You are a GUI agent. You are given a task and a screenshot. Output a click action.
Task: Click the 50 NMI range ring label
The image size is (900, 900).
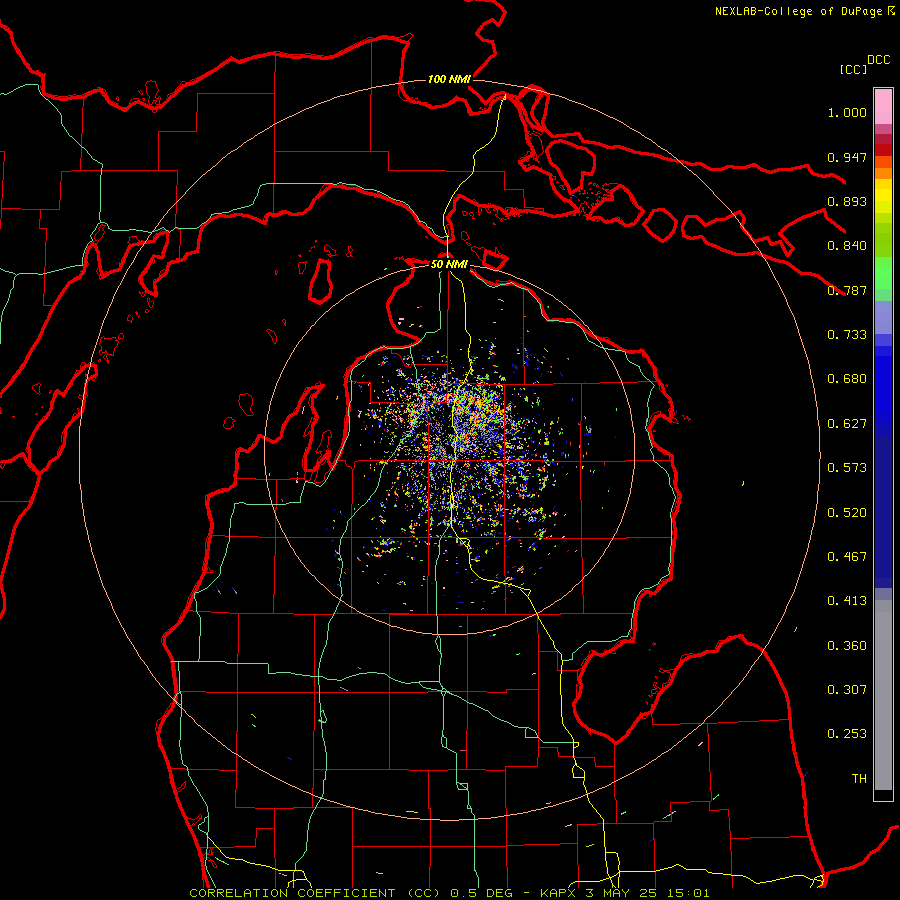(449, 264)
